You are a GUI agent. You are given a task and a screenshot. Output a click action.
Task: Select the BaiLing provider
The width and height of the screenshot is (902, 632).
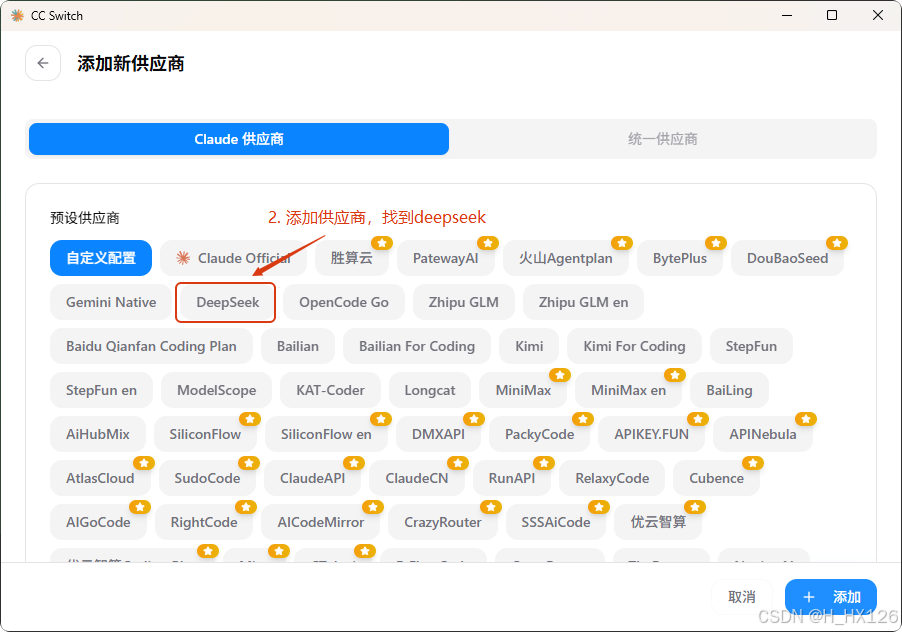[x=729, y=390]
